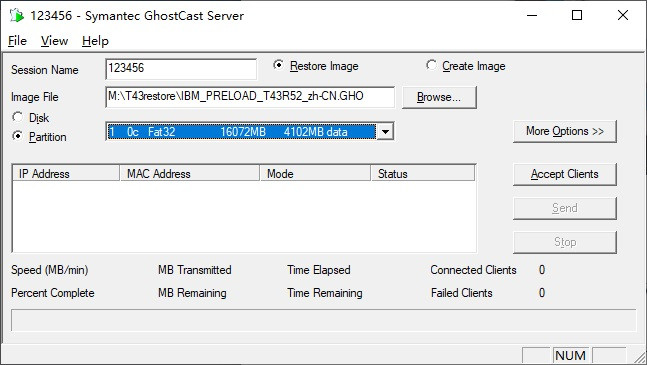Click the Accept Clients button
The image size is (647, 365).
[x=564, y=174]
